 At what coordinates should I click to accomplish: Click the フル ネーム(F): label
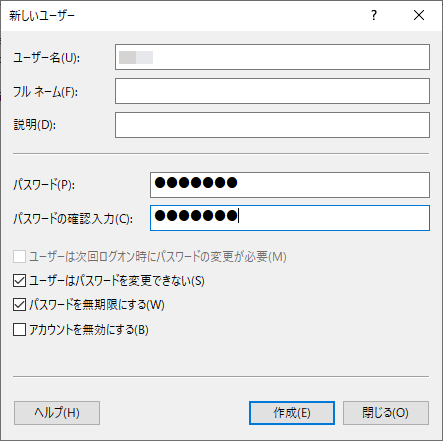click(x=45, y=92)
